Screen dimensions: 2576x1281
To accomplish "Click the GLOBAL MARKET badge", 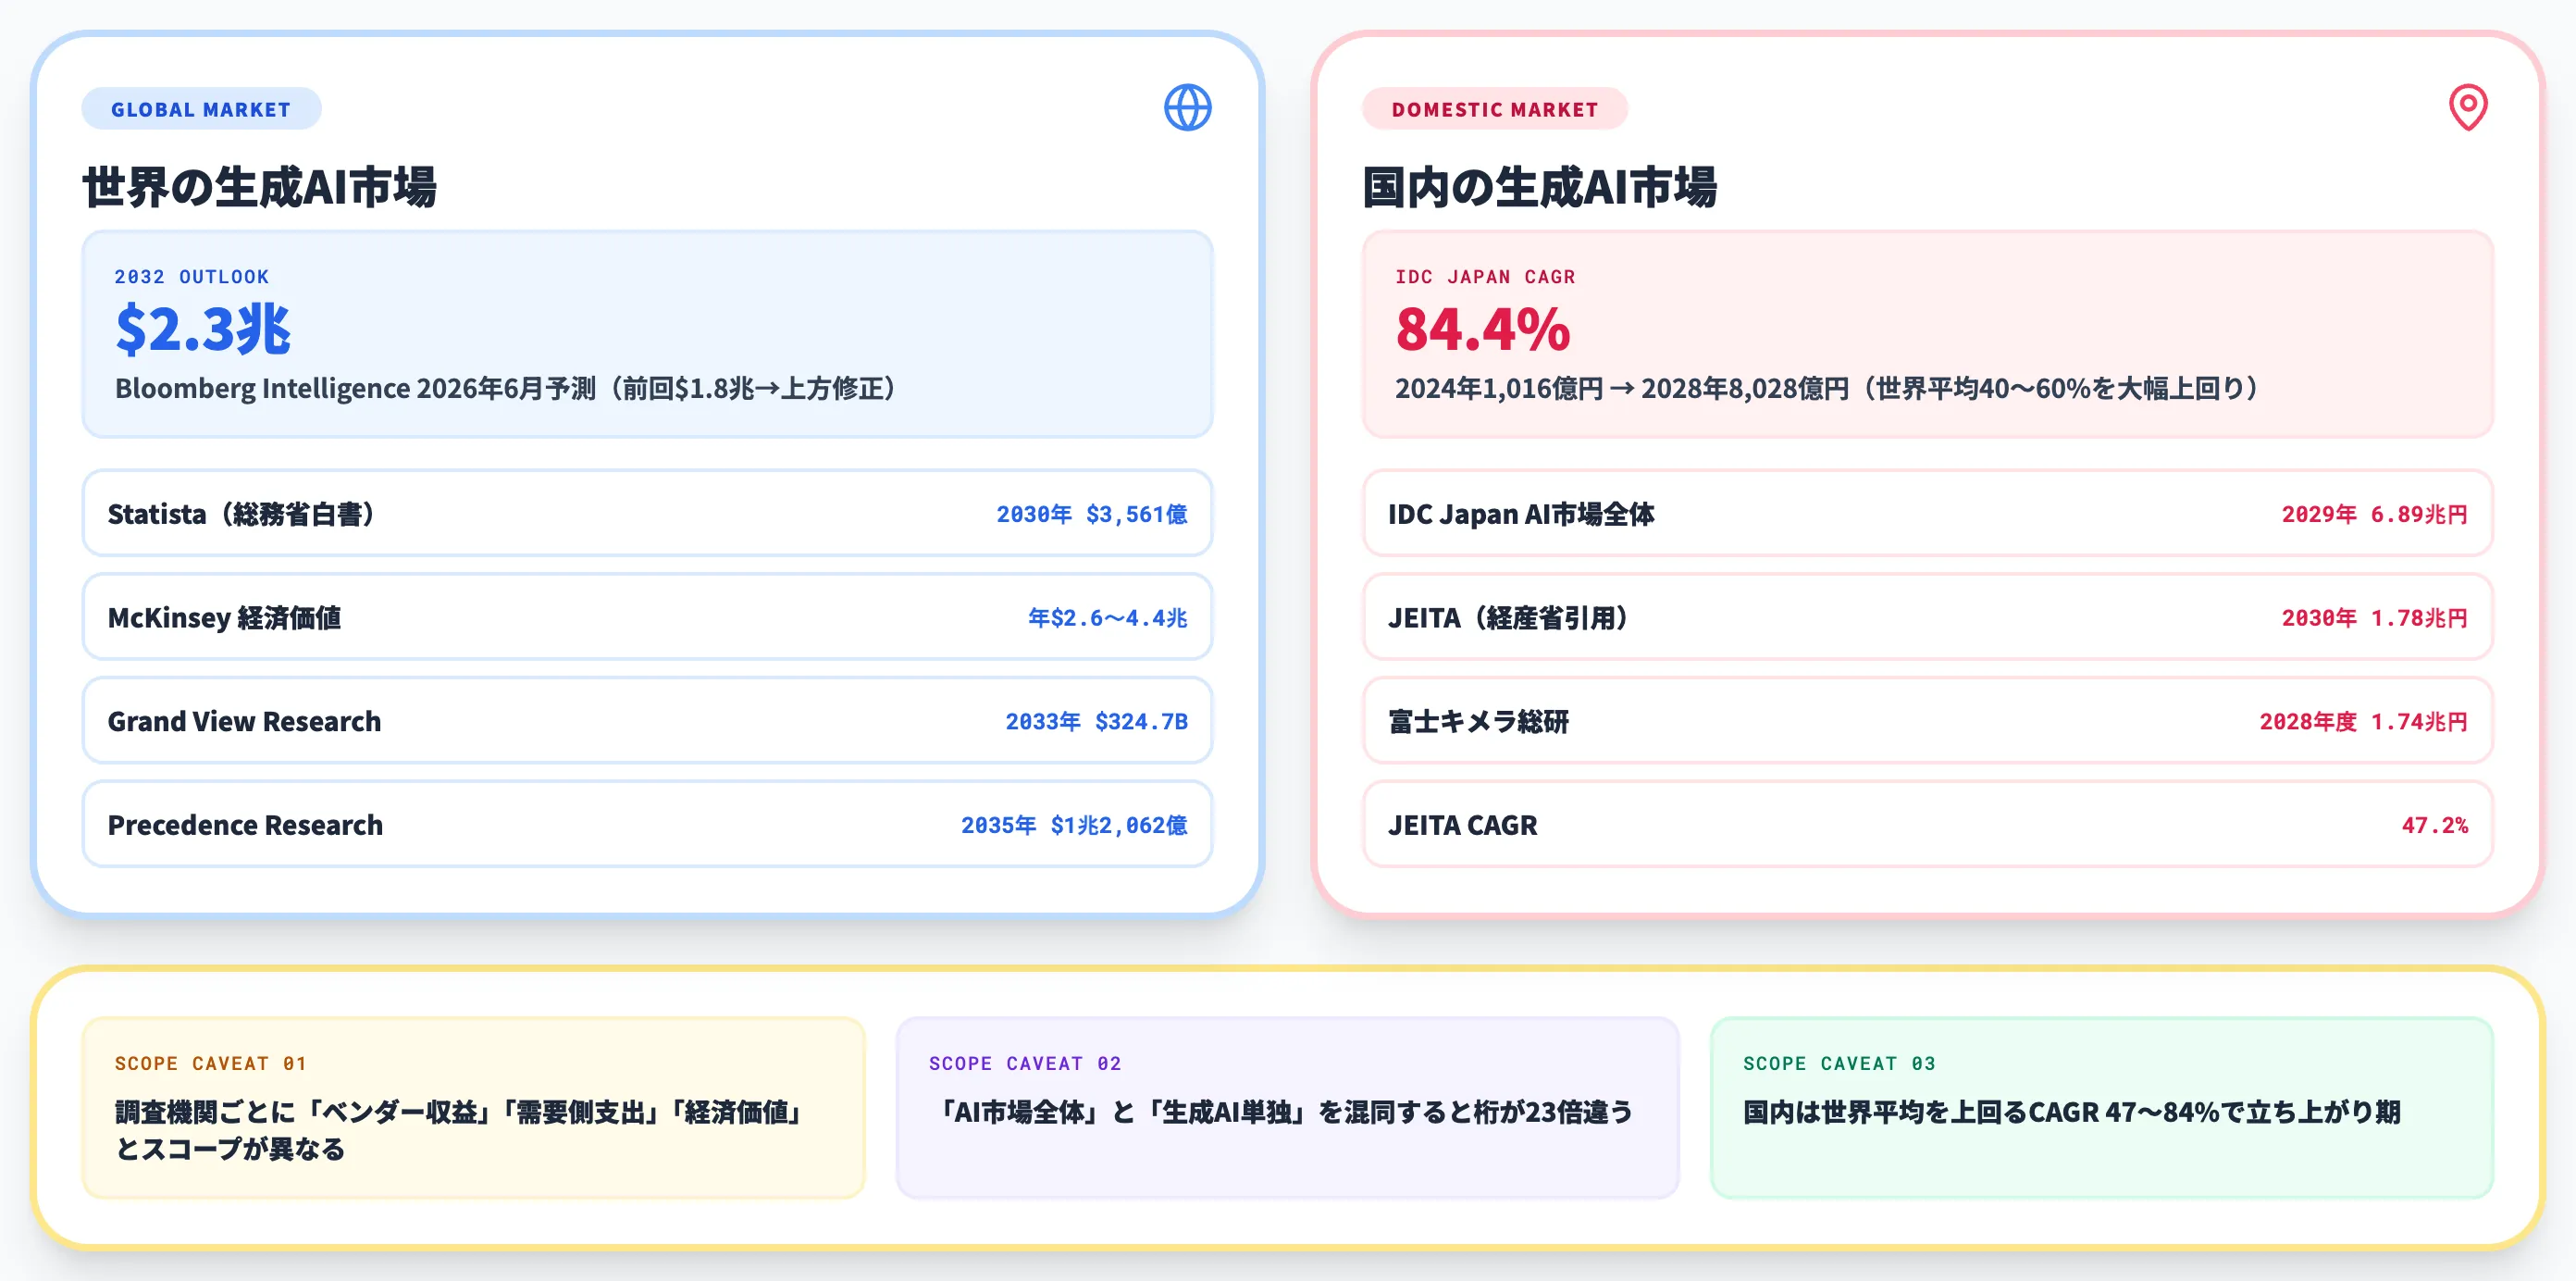I will pyautogui.click(x=201, y=109).
